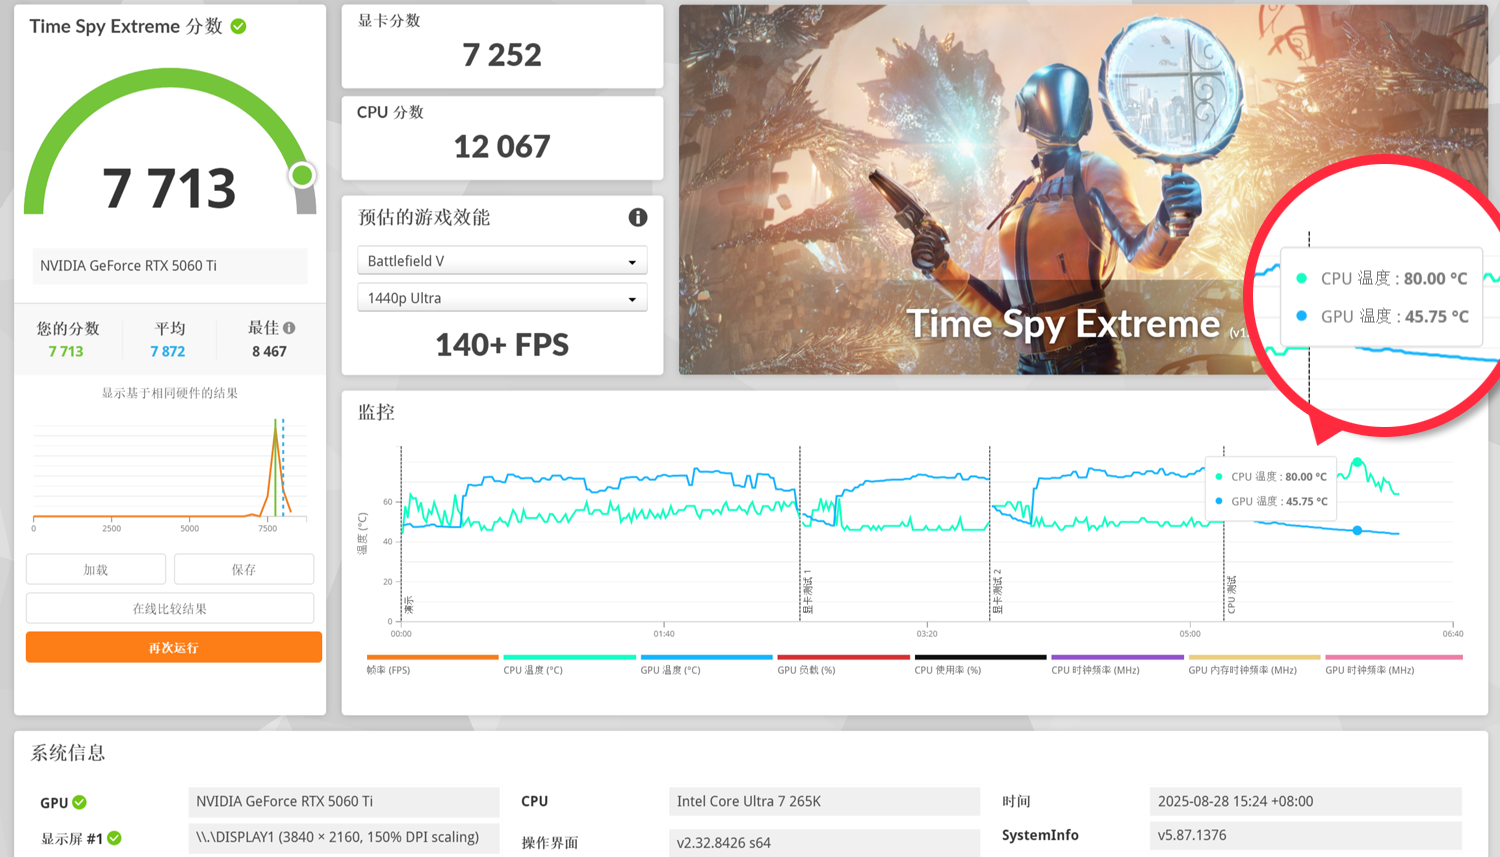This screenshot has width=1500, height=857.
Task: Click the green check next to GPU in 系统信息
Action: (80, 802)
